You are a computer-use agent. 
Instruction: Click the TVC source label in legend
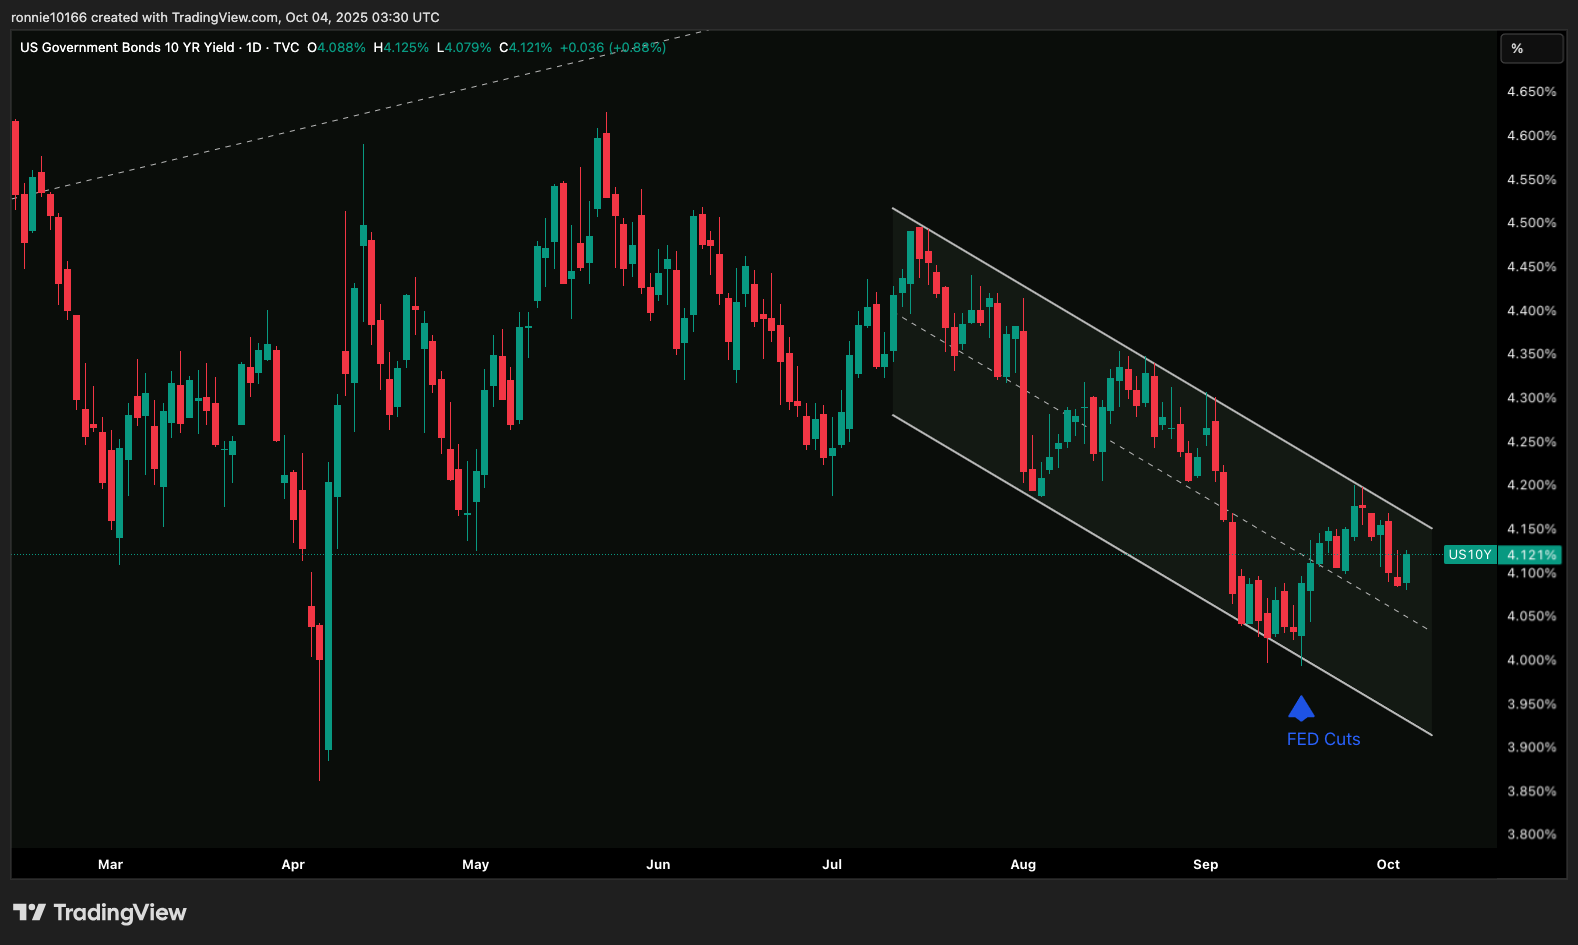click(286, 47)
